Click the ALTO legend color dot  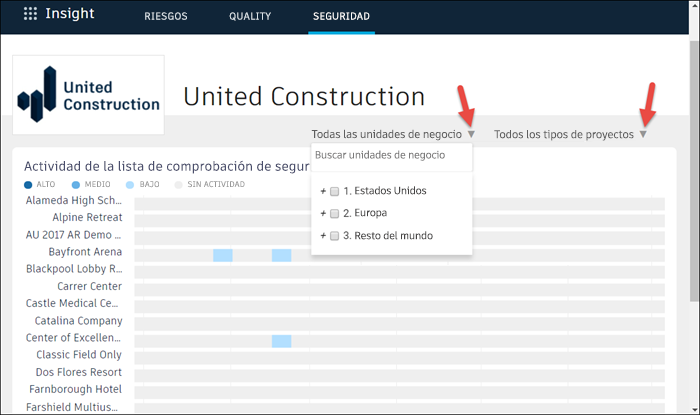pyautogui.click(x=28, y=185)
